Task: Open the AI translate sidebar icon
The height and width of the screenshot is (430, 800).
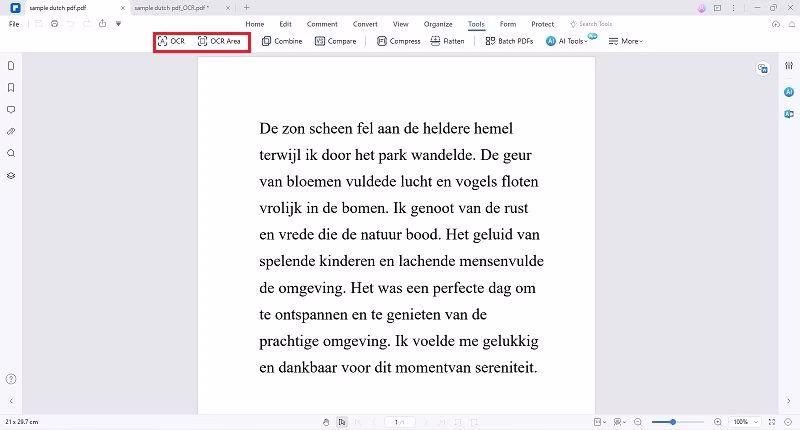Action: click(789, 114)
